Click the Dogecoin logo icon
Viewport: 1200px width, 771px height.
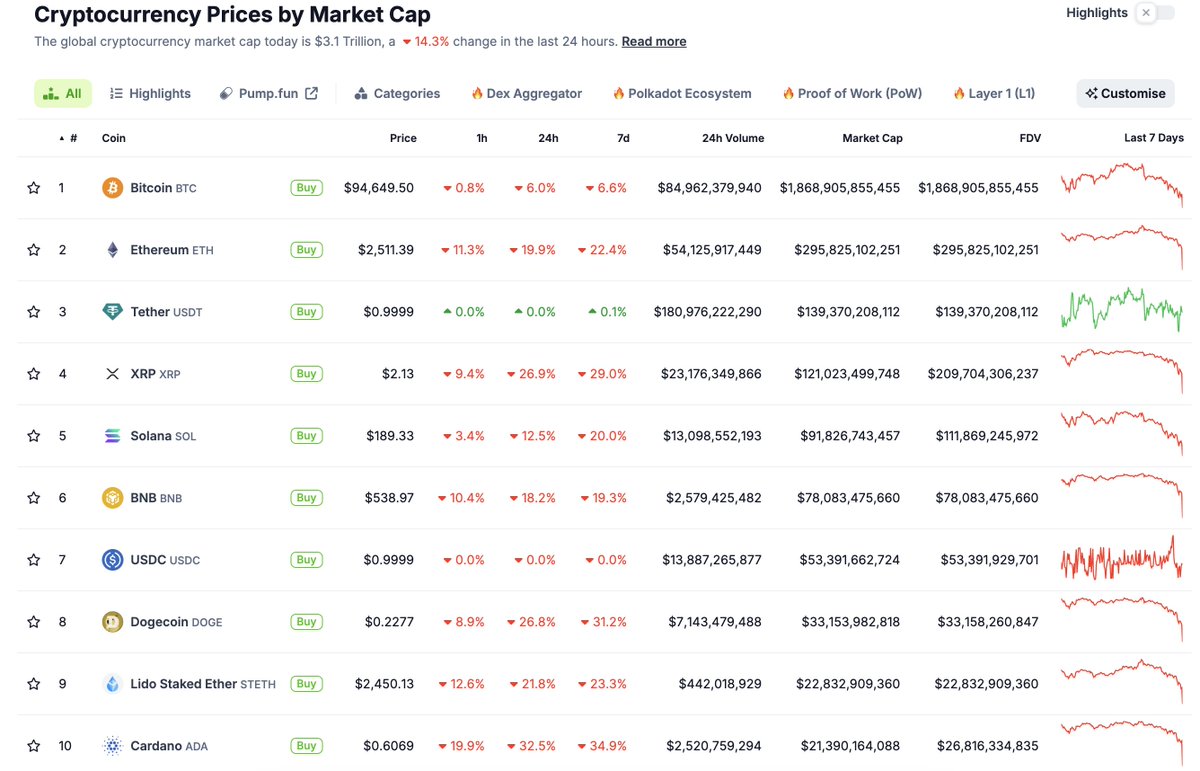point(113,622)
